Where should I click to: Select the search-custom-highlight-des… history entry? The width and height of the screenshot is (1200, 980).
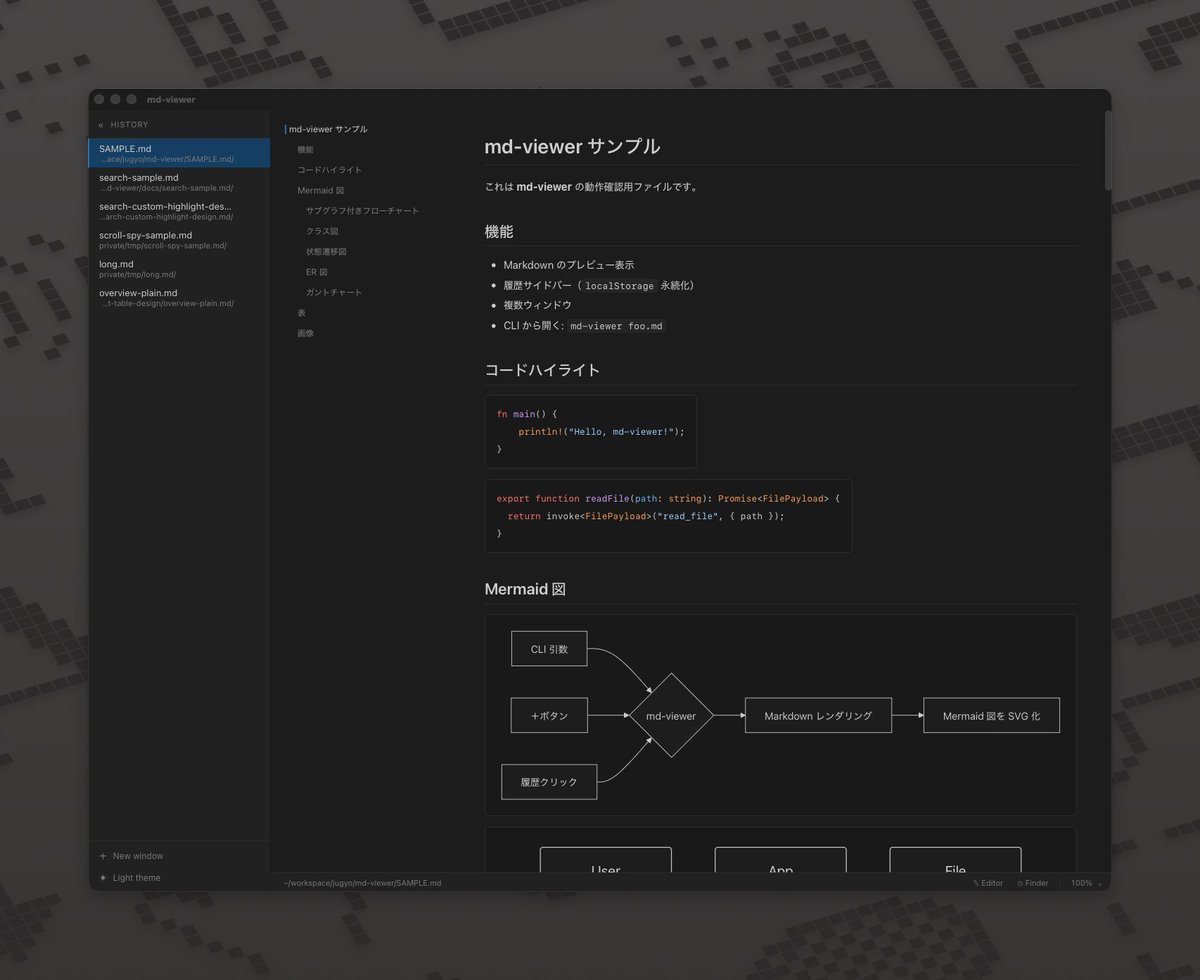(180, 211)
